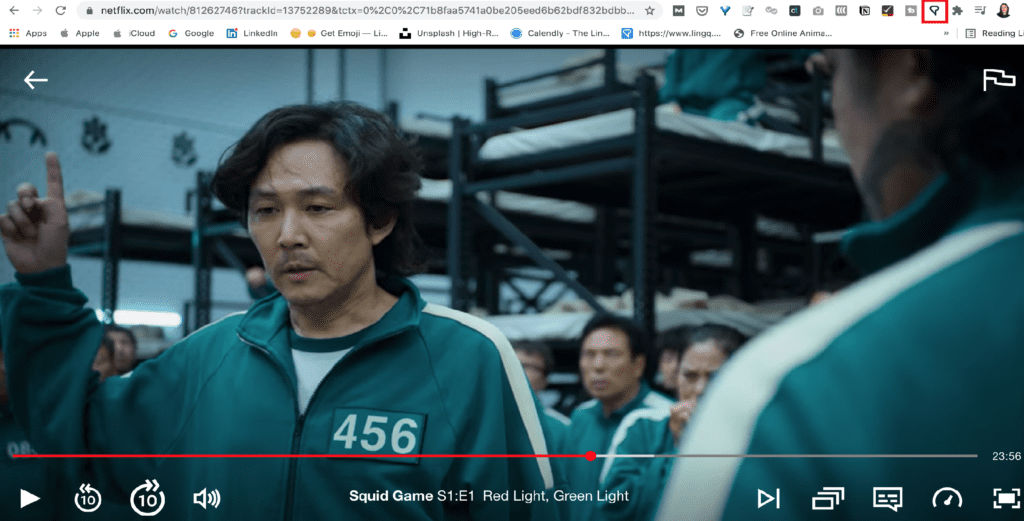This screenshot has width=1024, height=521.
Task: Open the speech-bubble language extension icon
Action: [935, 10]
